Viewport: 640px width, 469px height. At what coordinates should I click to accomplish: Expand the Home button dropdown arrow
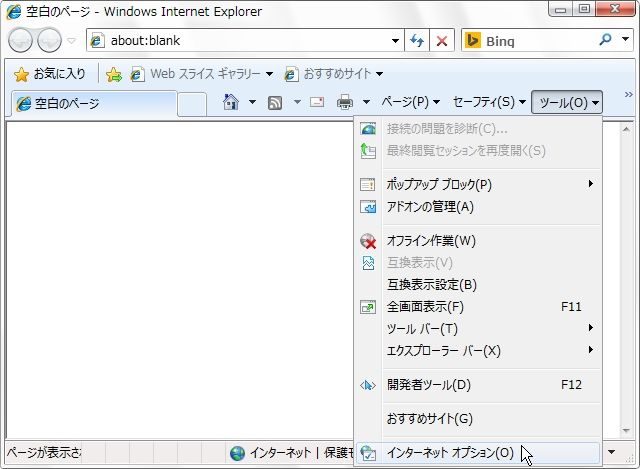point(253,102)
